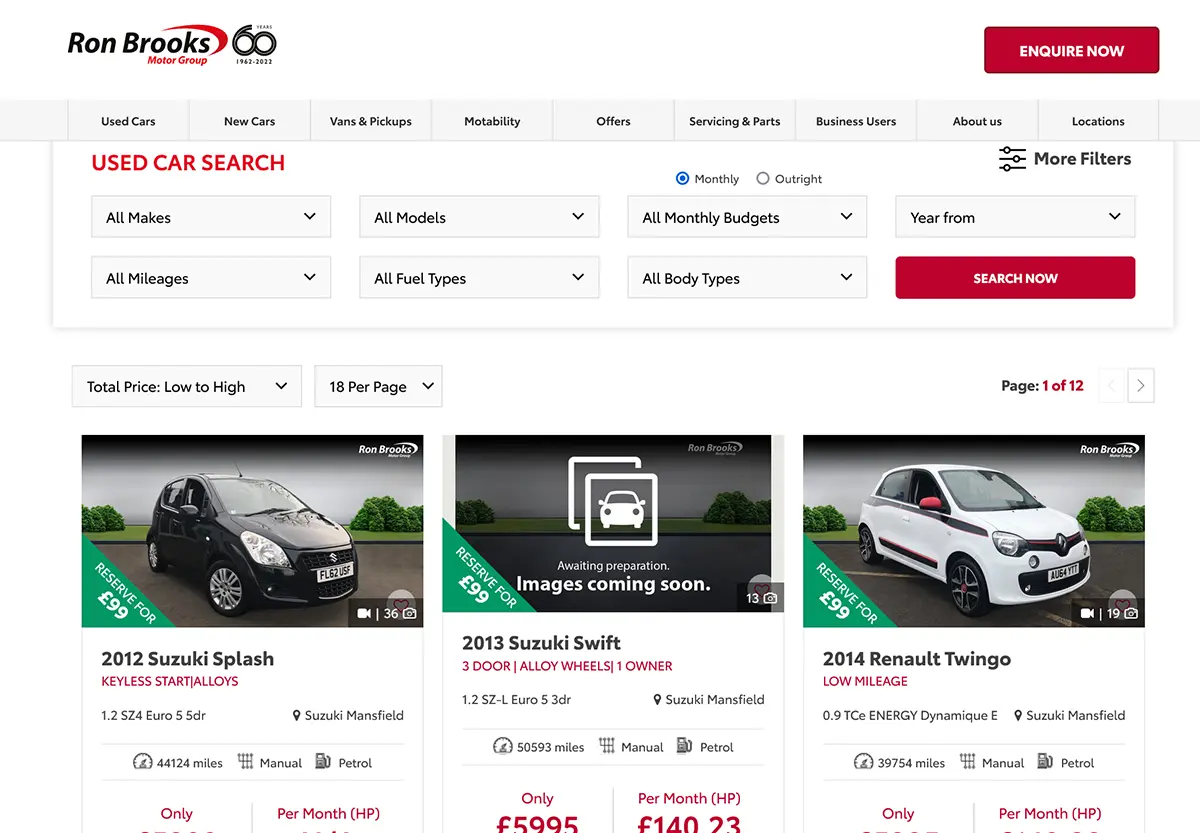Click the video icon on the Suzuki Splash card
This screenshot has width=1200, height=833.
(x=366, y=612)
